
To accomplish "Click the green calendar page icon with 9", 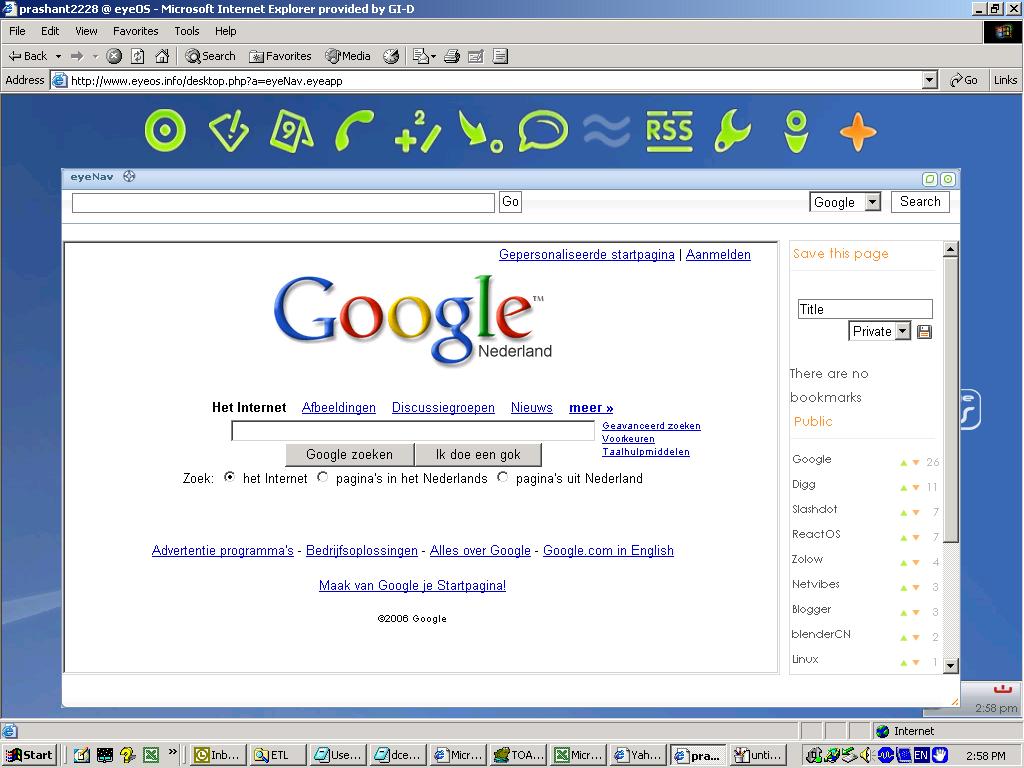I will point(291,131).
